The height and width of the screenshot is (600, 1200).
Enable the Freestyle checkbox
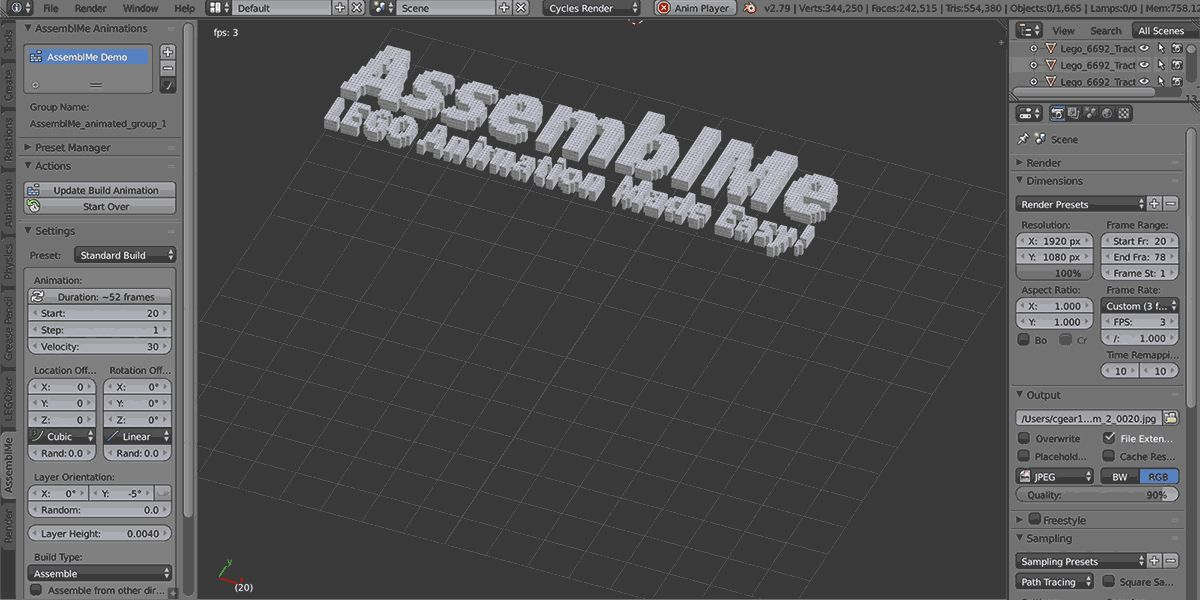(x=1035, y=520)
